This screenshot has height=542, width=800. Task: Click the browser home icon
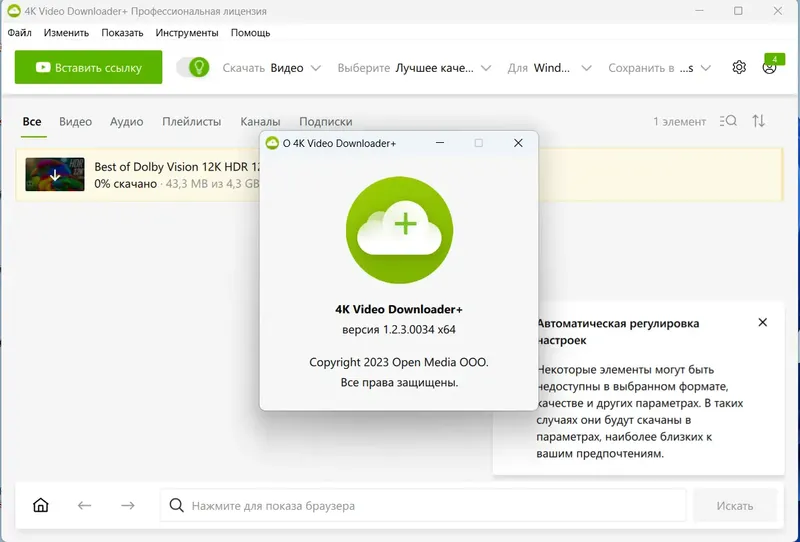pos(41,505)
